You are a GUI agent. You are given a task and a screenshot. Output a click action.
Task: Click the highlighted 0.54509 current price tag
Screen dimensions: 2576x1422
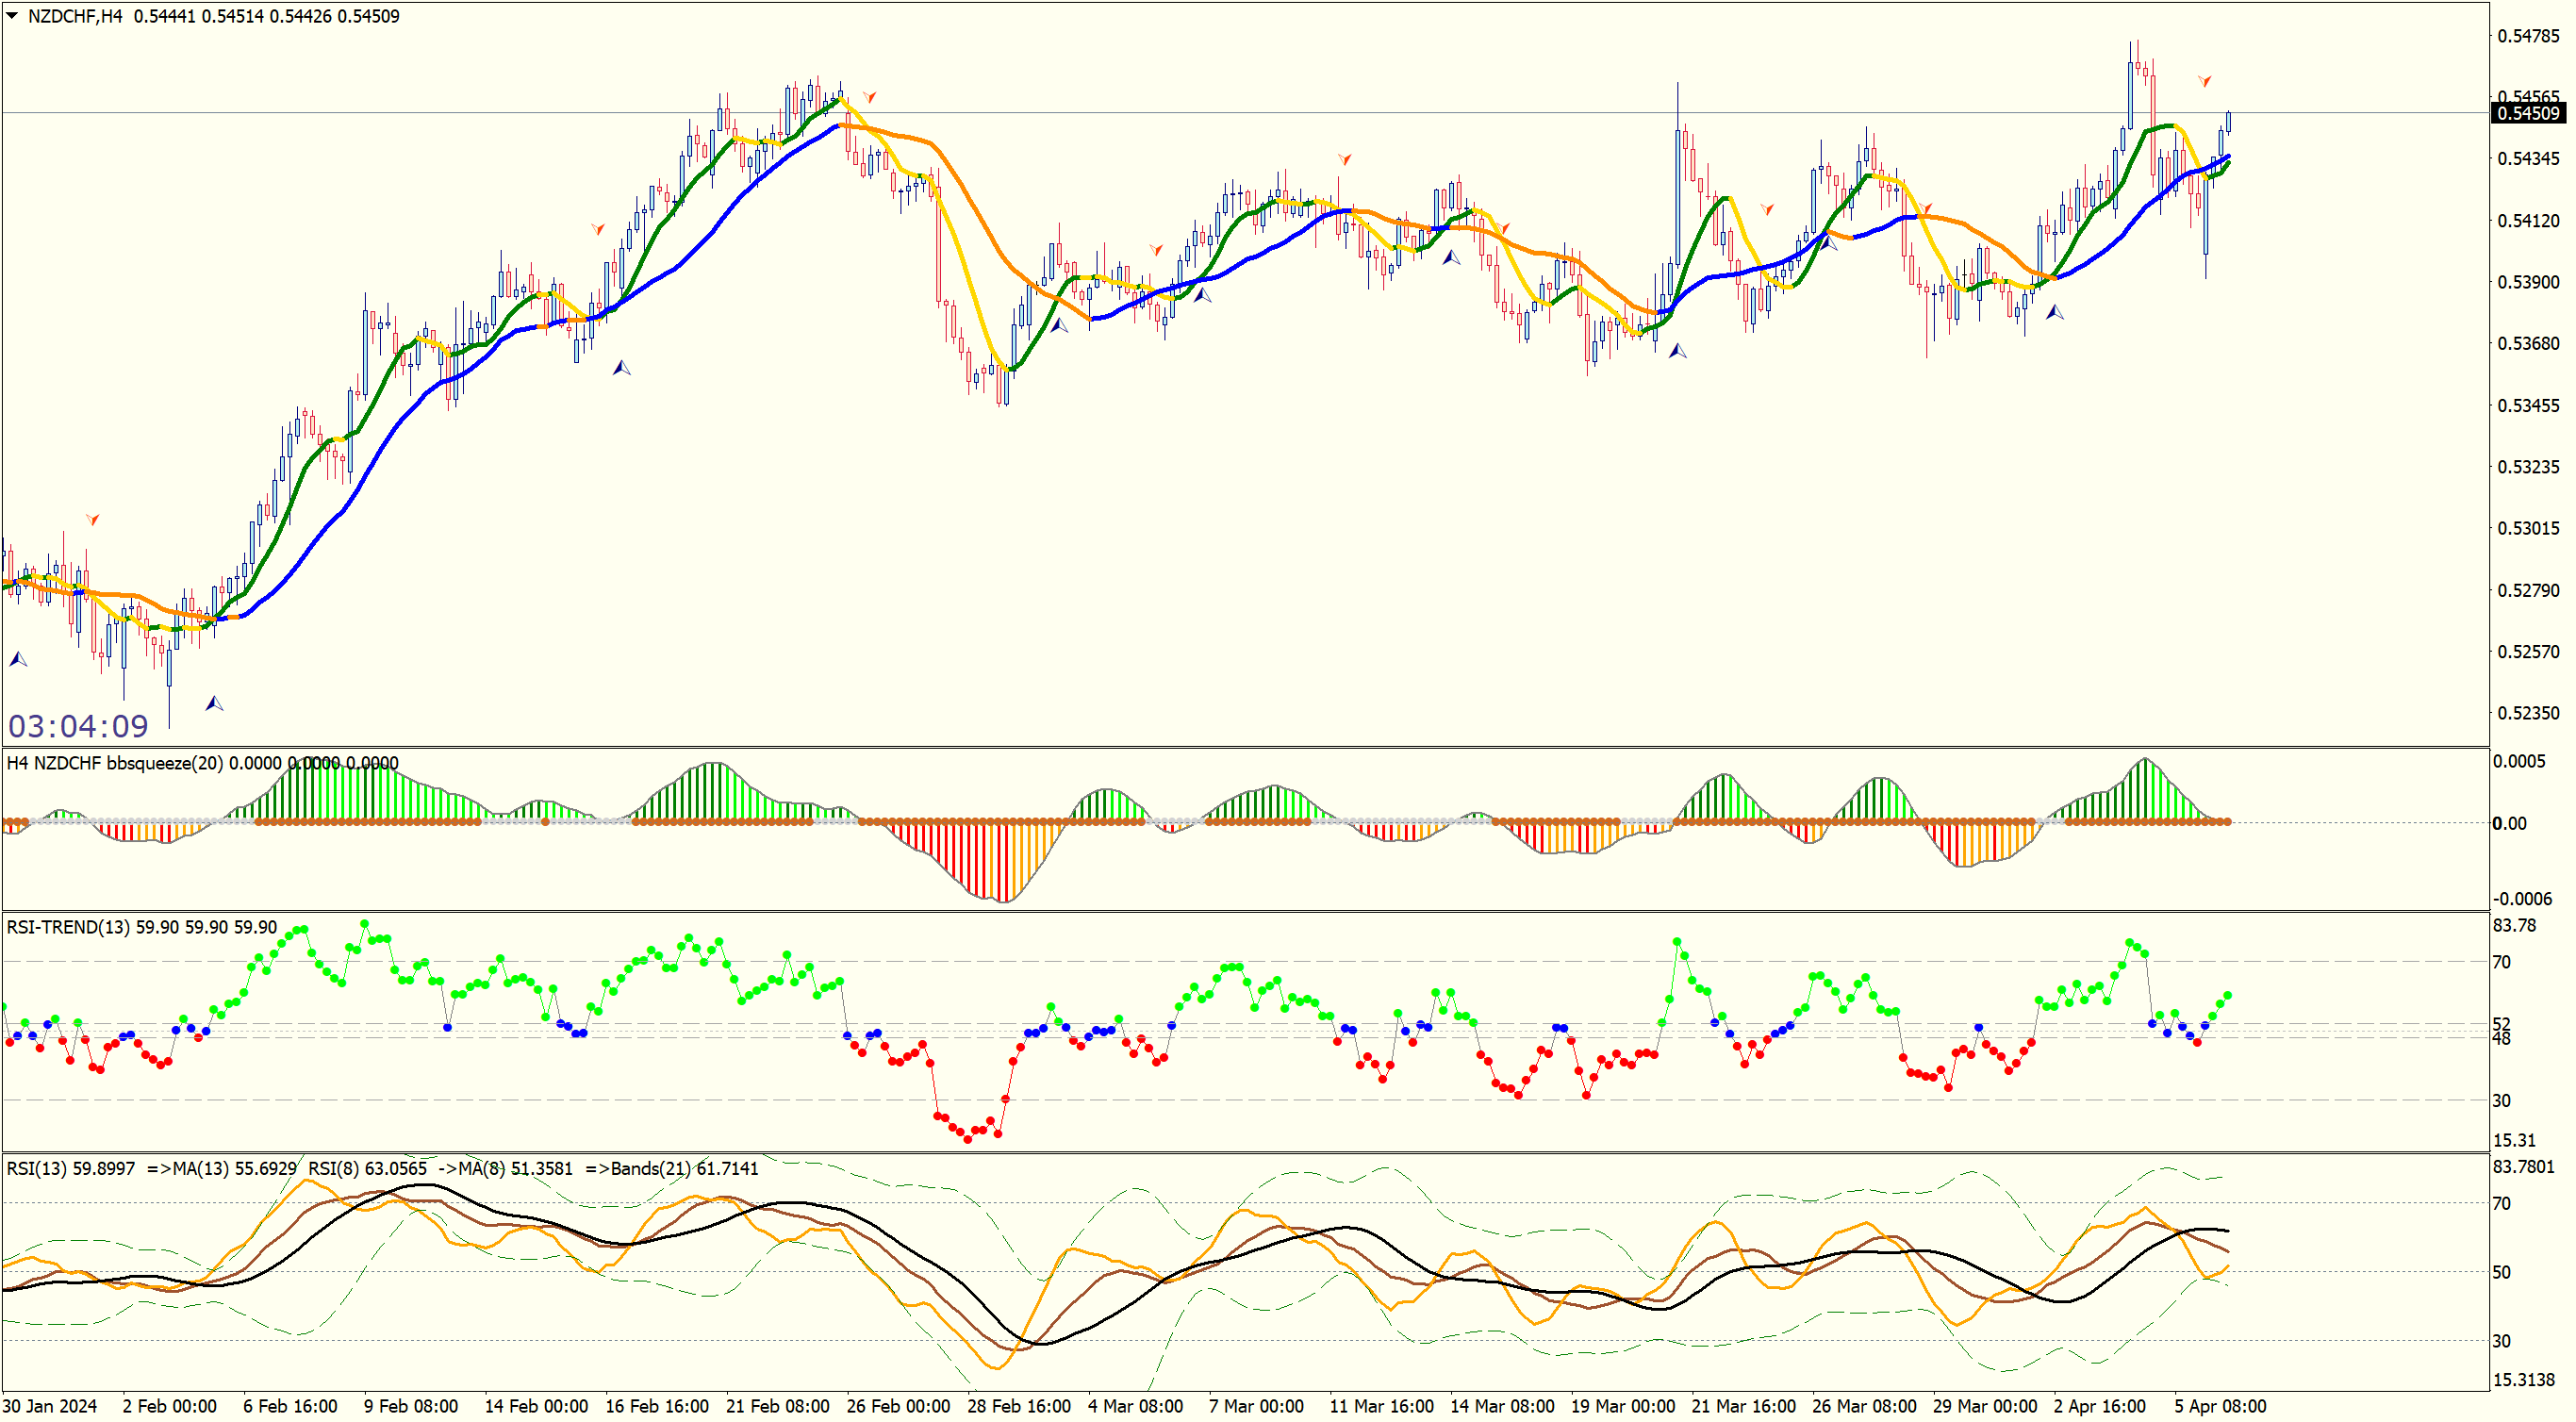pyautogui.click(x=2527, y=113)
